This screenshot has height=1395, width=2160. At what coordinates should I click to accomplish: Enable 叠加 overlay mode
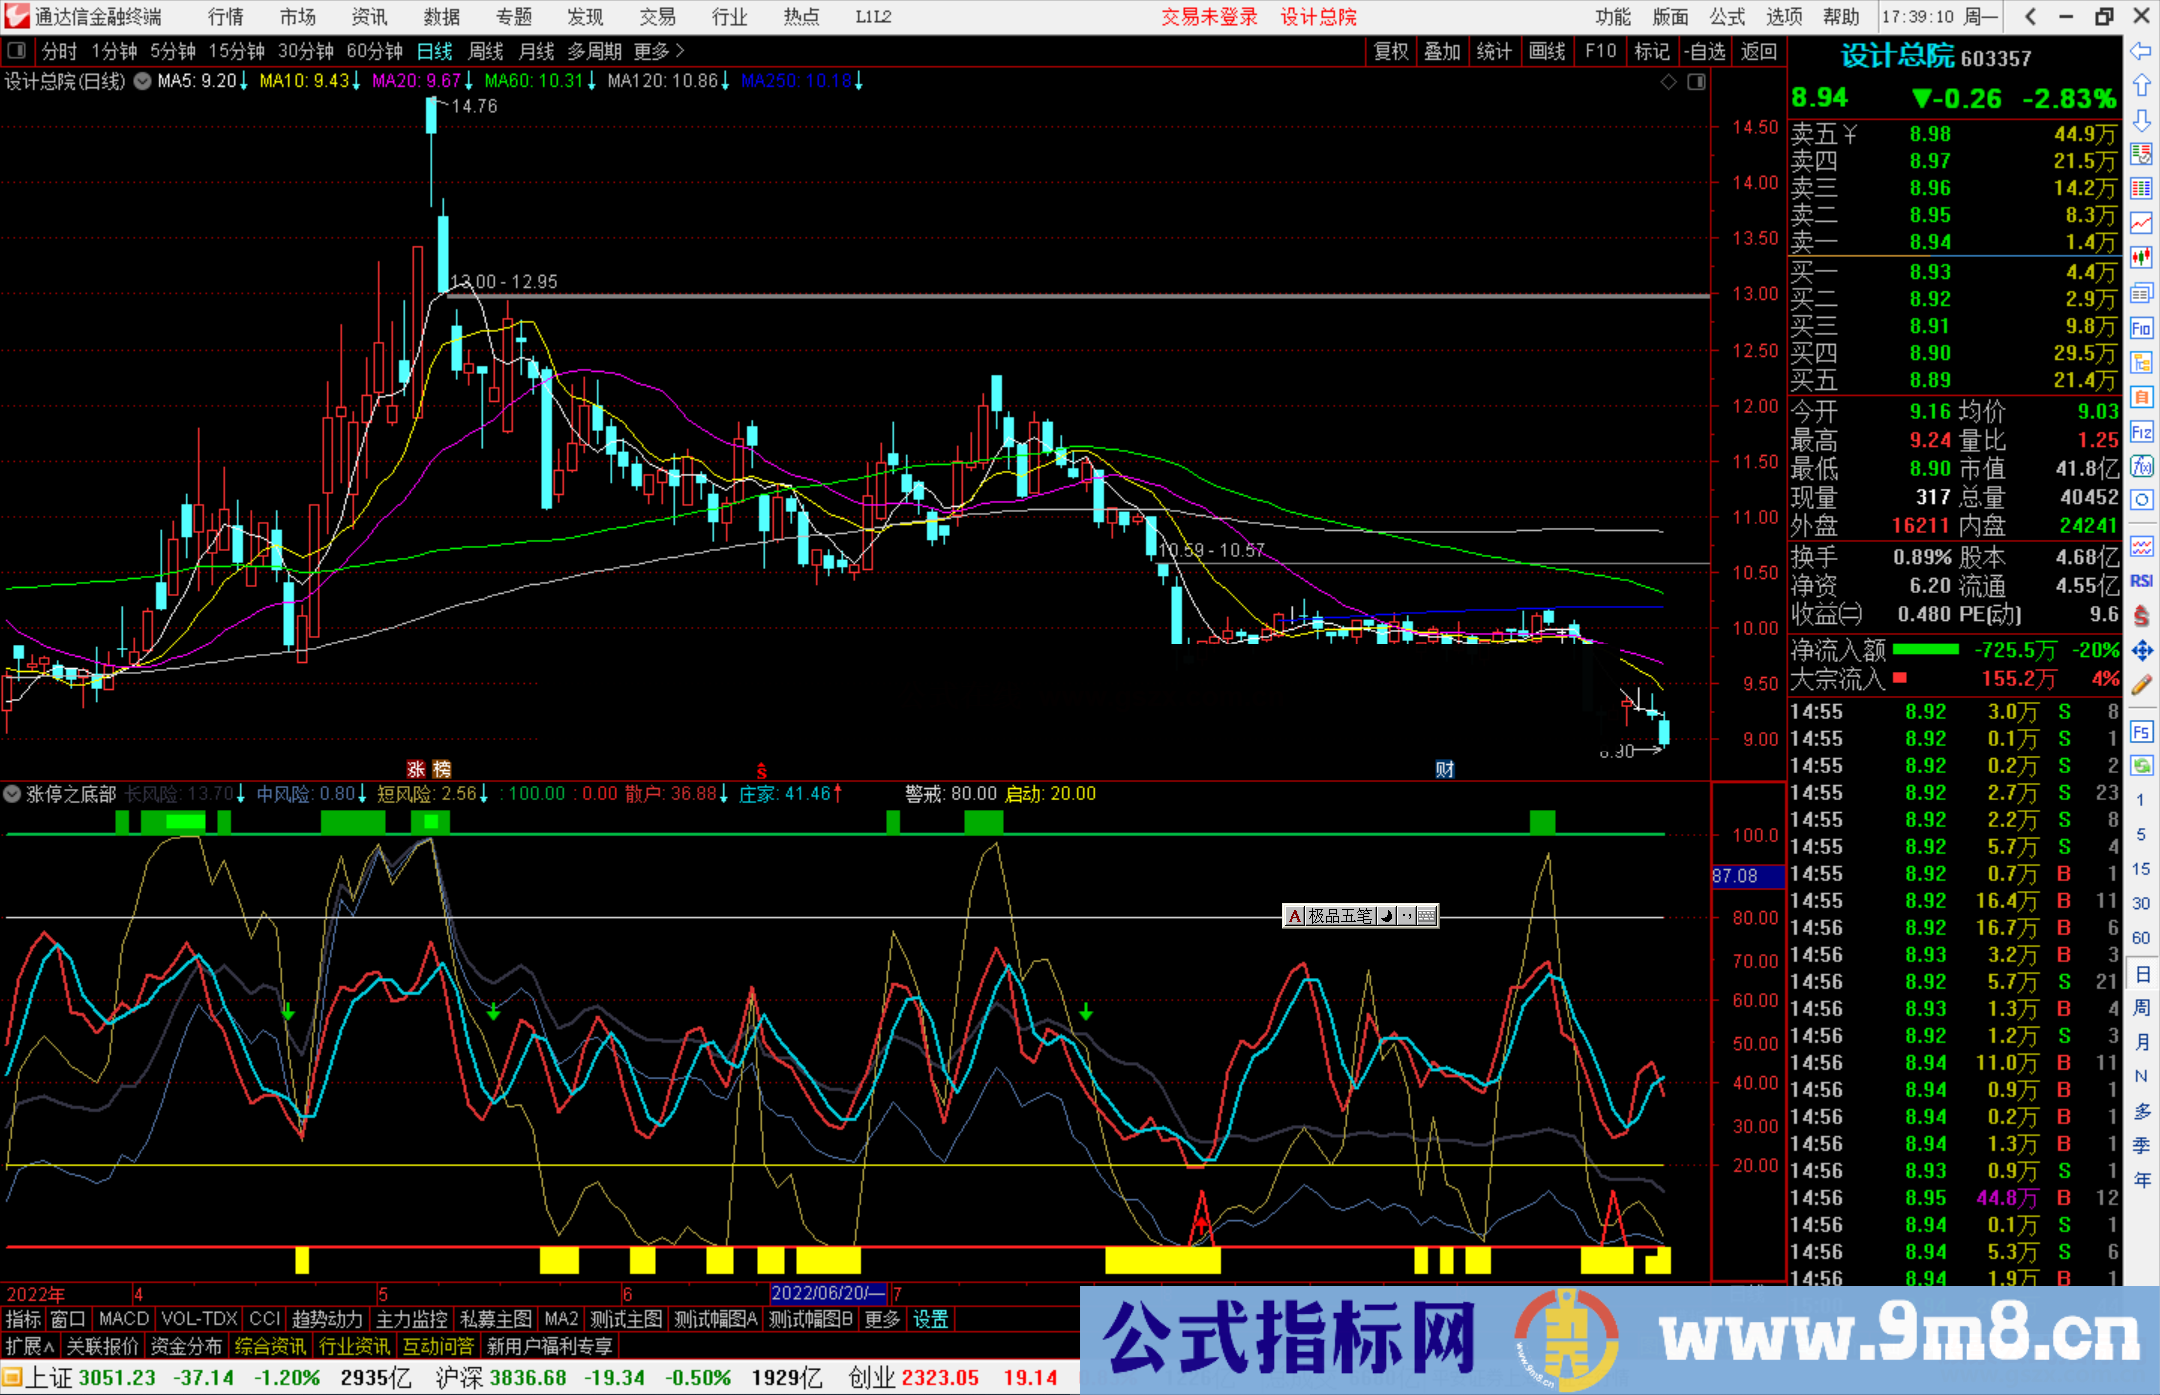(x=1442, y=51)
